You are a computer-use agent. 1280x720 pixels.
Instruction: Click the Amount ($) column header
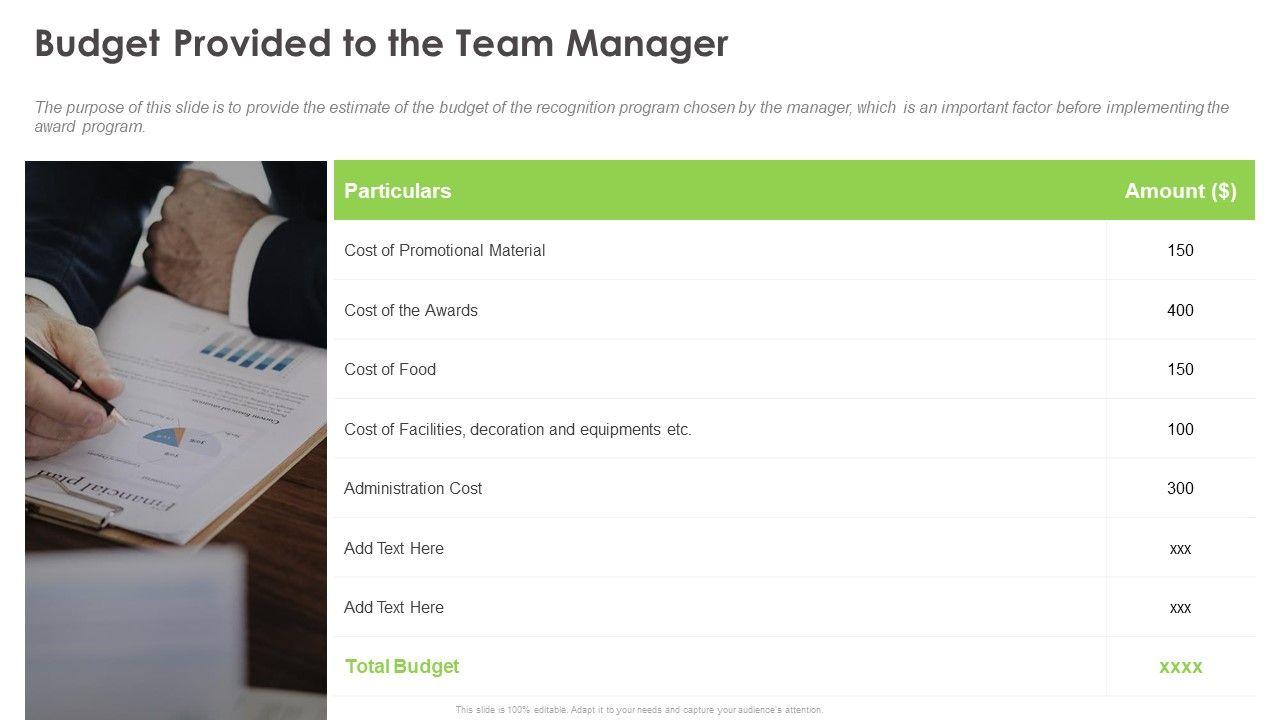point(1180,191)
